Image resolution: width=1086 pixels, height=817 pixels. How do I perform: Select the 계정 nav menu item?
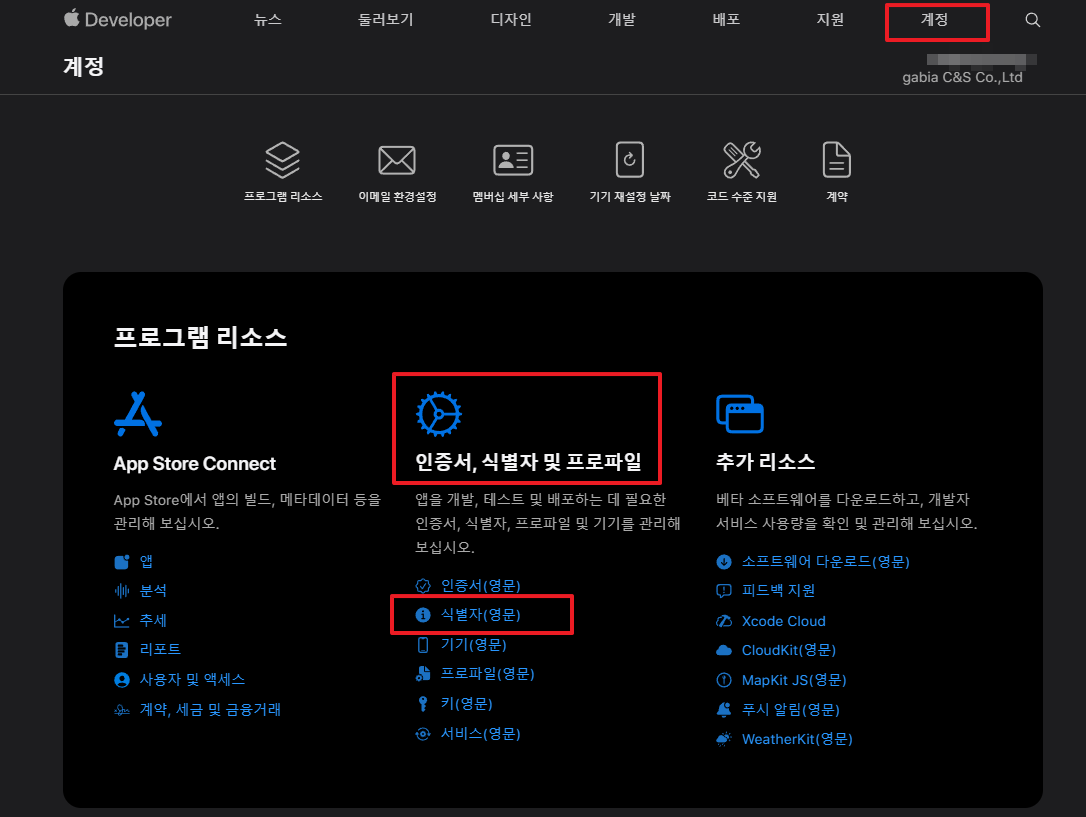coord(934,19)
